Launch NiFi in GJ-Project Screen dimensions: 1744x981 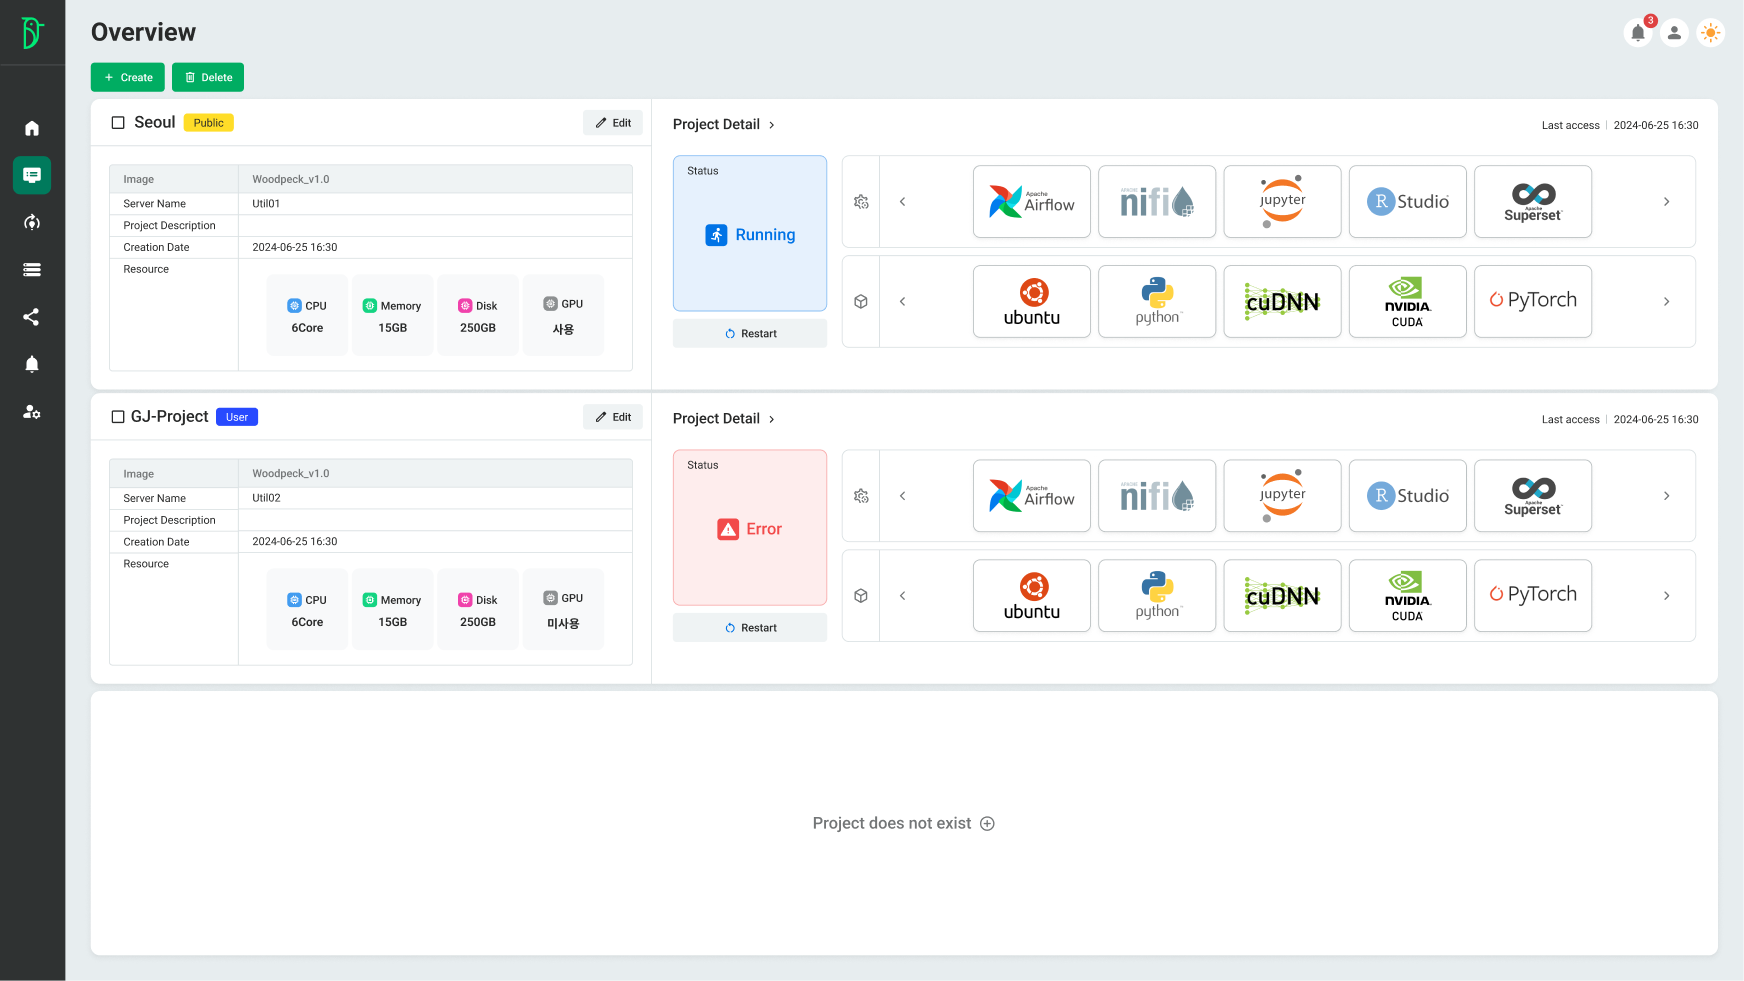(x=1157, y=496)
